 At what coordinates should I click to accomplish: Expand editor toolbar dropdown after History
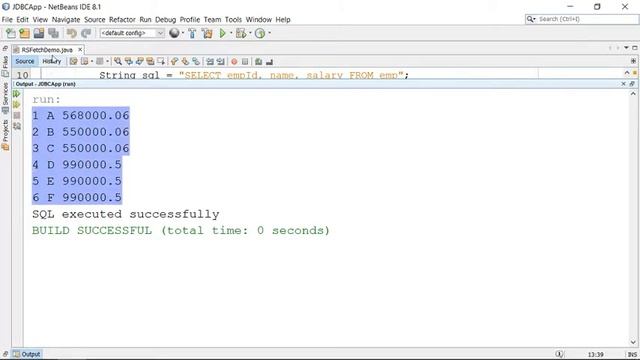coord(92,62)
